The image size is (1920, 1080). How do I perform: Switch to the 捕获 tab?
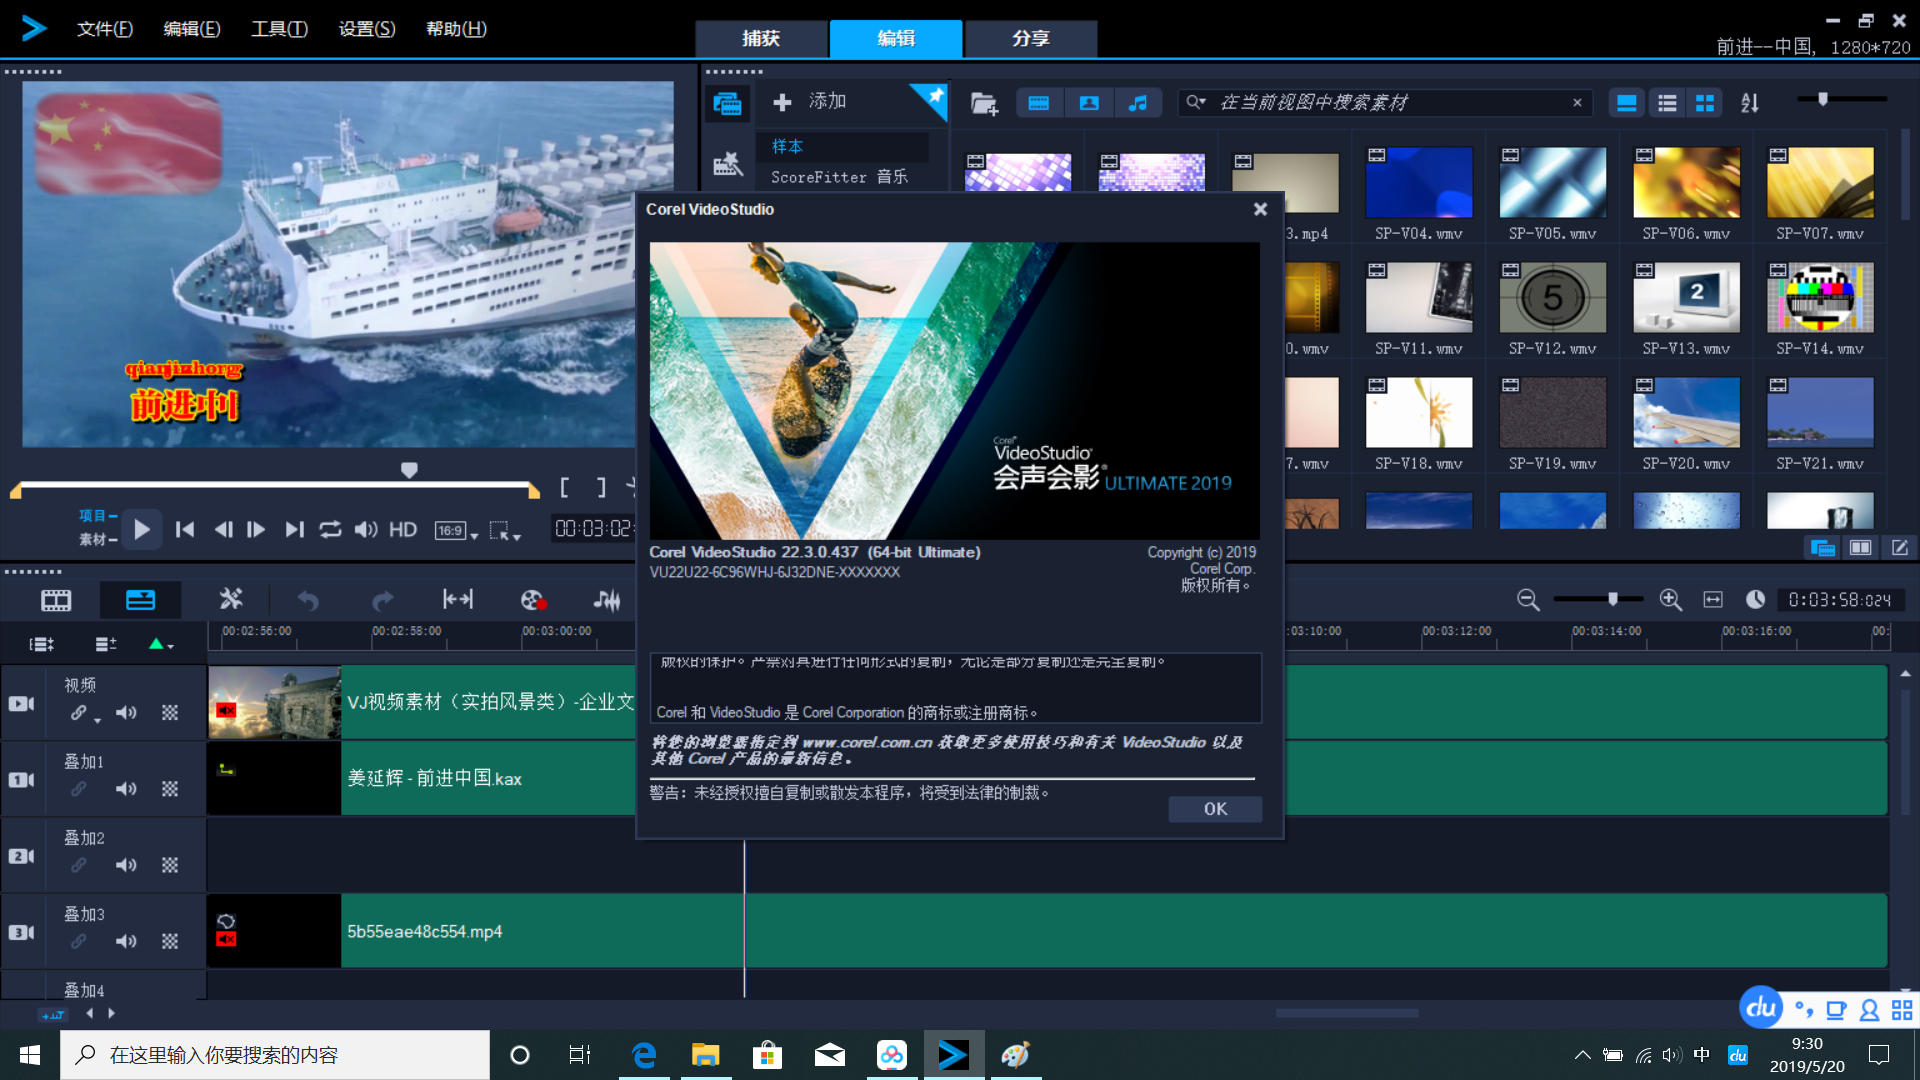(x=761, y=38)
